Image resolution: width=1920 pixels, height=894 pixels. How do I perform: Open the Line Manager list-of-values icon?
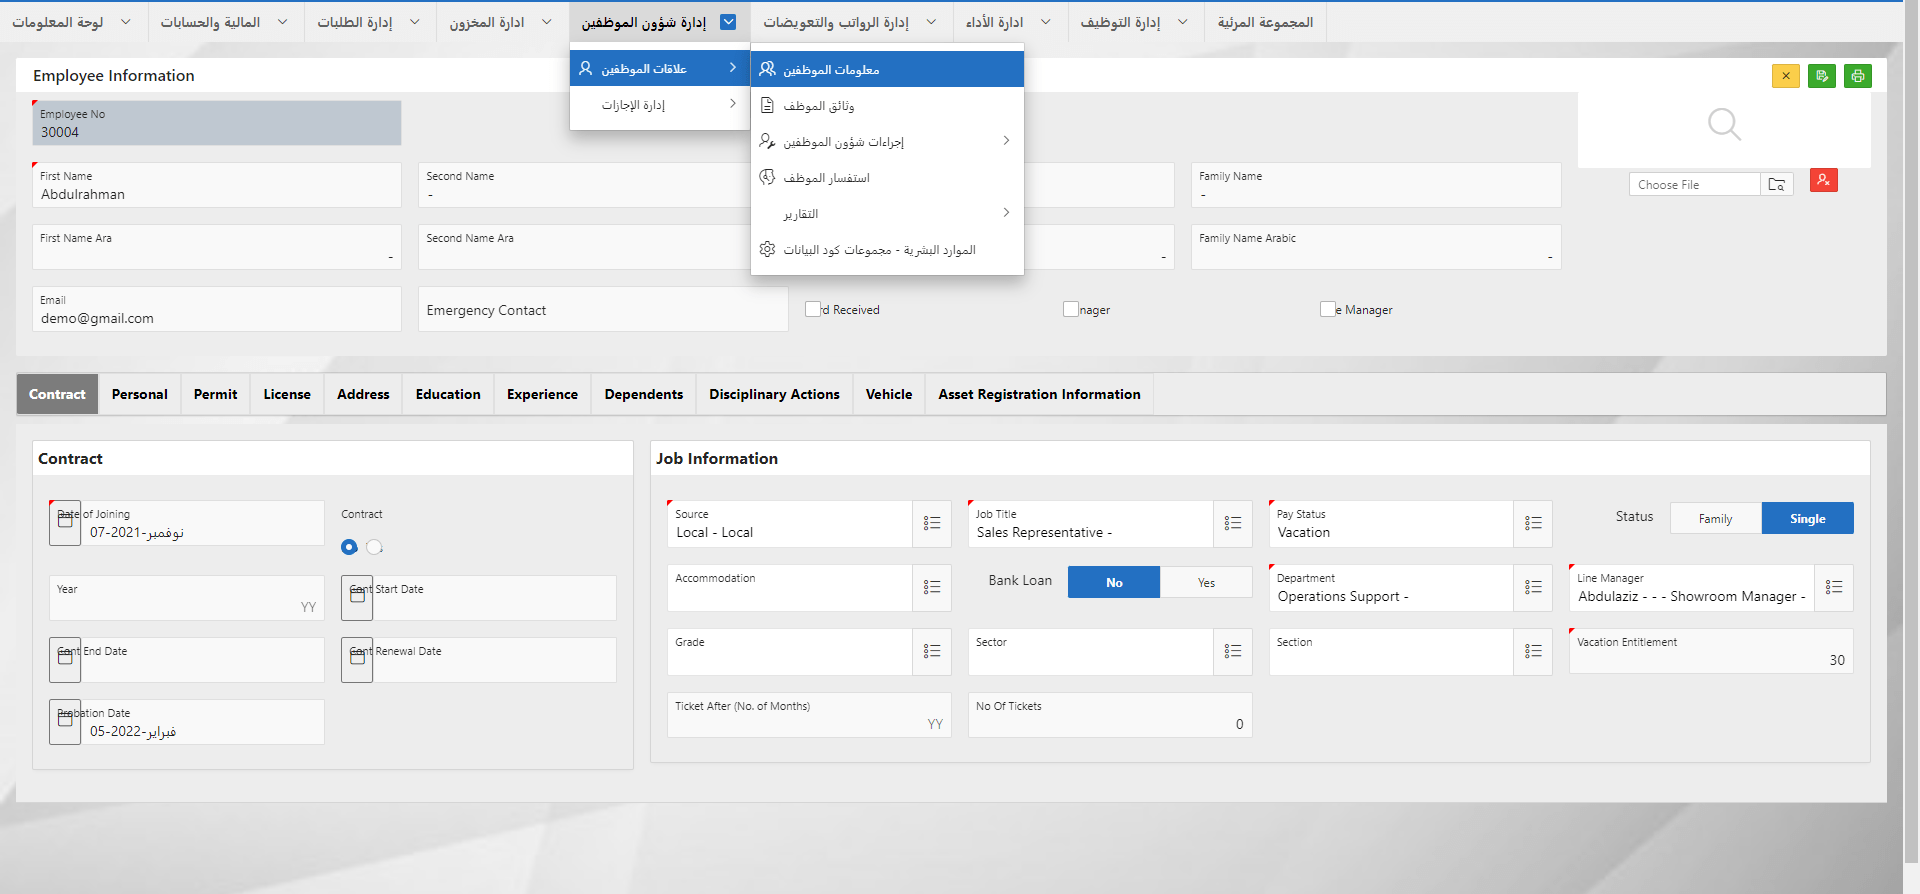click(x=1833, y=587)
